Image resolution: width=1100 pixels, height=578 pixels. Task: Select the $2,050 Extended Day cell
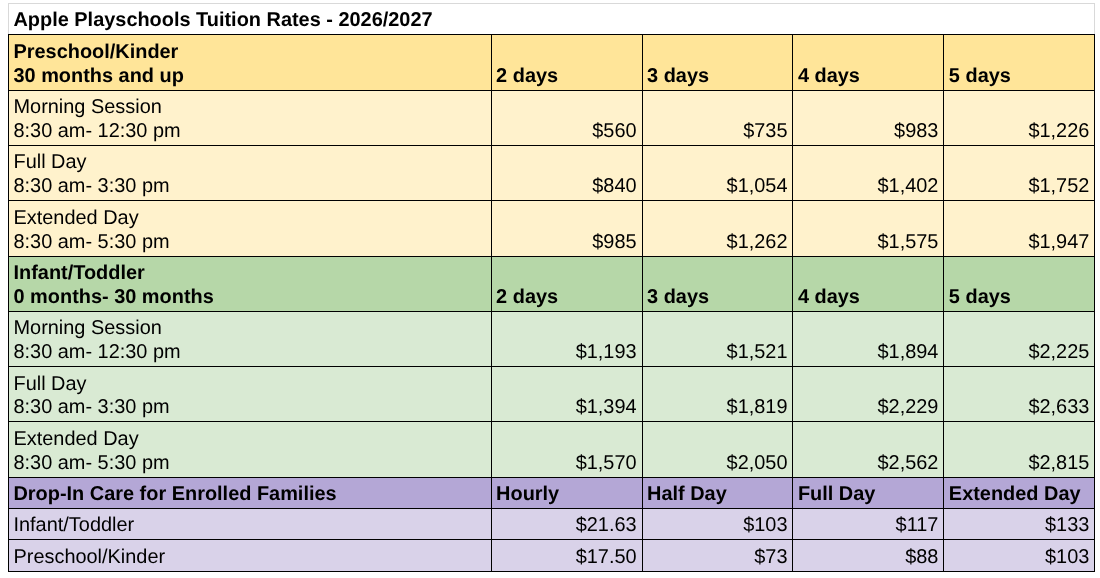click(x=718, y=450)
